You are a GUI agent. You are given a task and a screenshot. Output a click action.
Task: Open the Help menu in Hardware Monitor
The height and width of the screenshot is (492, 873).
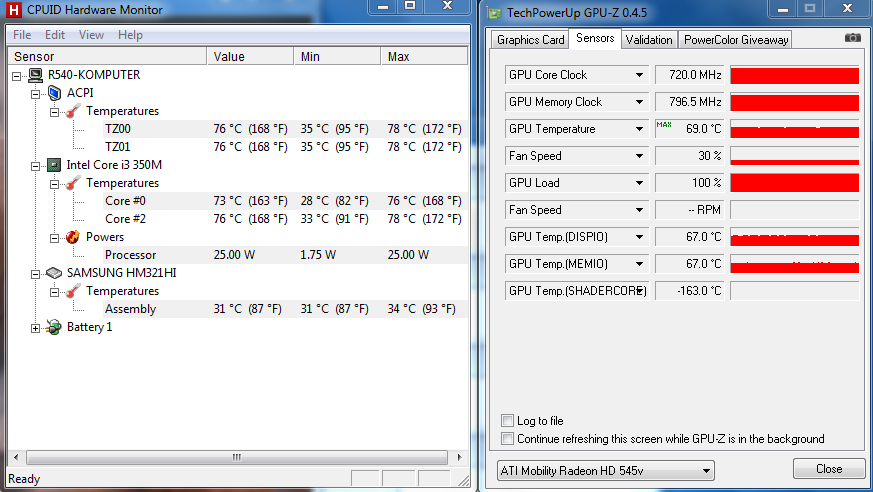click(x=130, y=35)
